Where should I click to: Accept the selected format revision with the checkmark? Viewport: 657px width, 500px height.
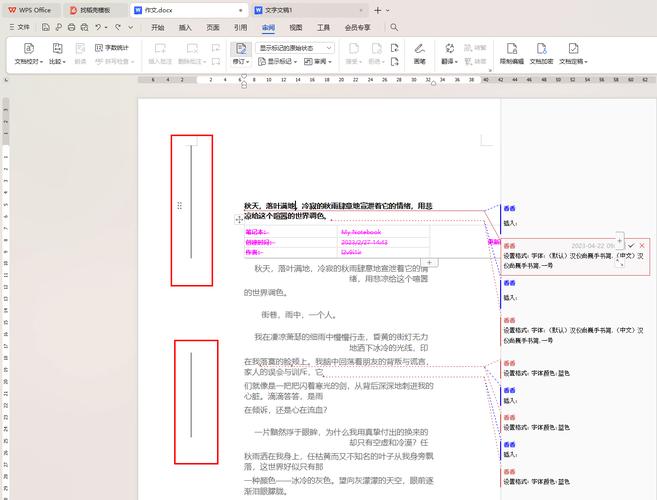click(631, 246)
